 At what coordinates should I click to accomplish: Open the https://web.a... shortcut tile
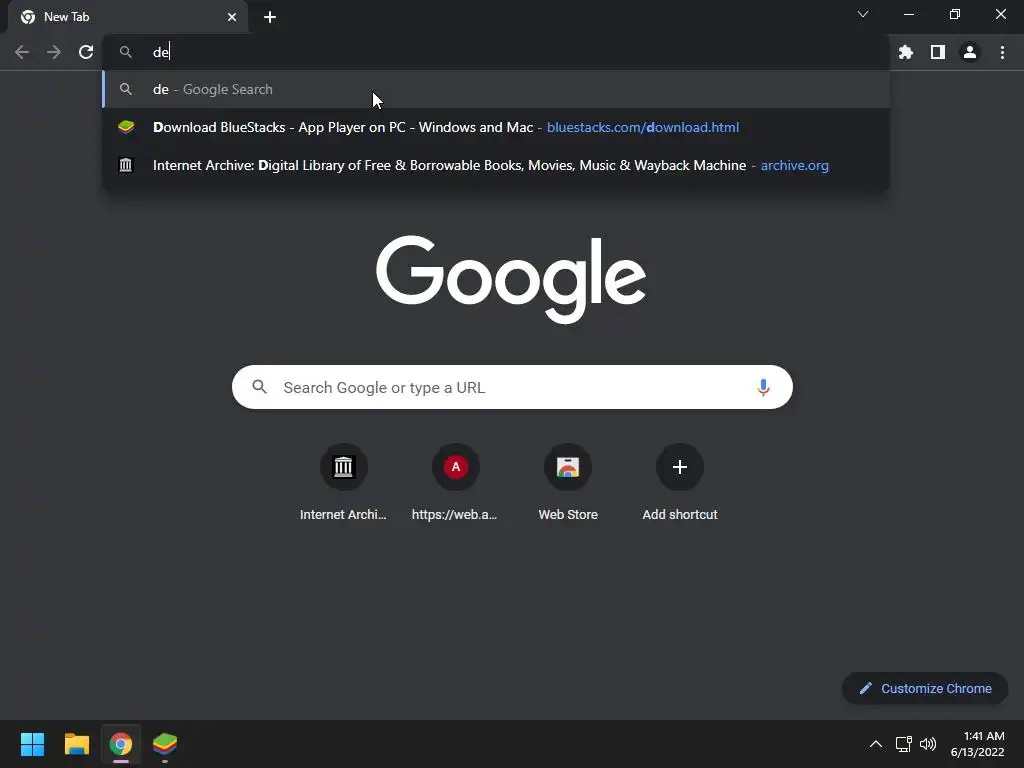(x=455, y=483)
